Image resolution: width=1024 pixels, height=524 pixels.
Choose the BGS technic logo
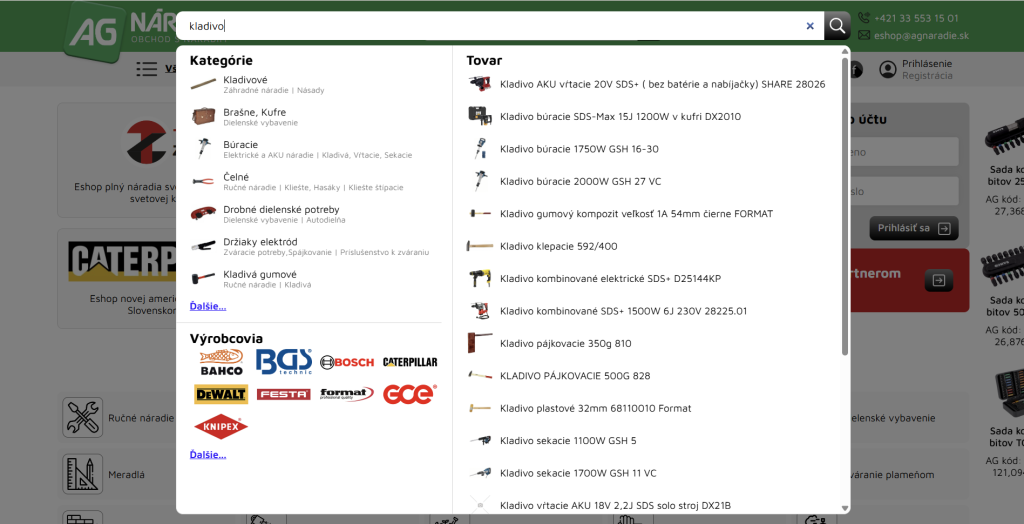(283, 362)
